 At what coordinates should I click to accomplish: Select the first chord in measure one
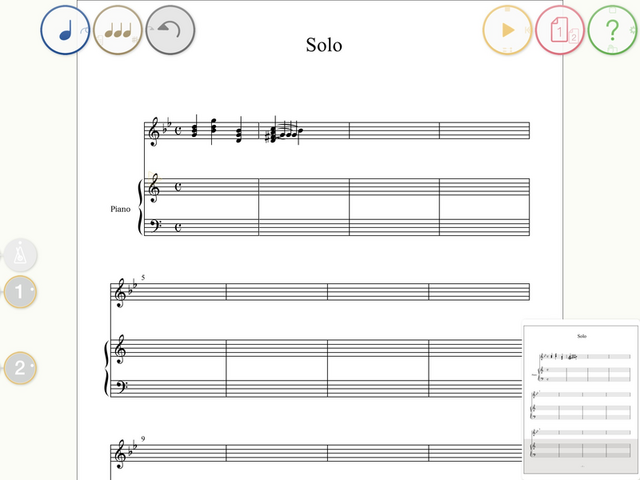[195, 129]
